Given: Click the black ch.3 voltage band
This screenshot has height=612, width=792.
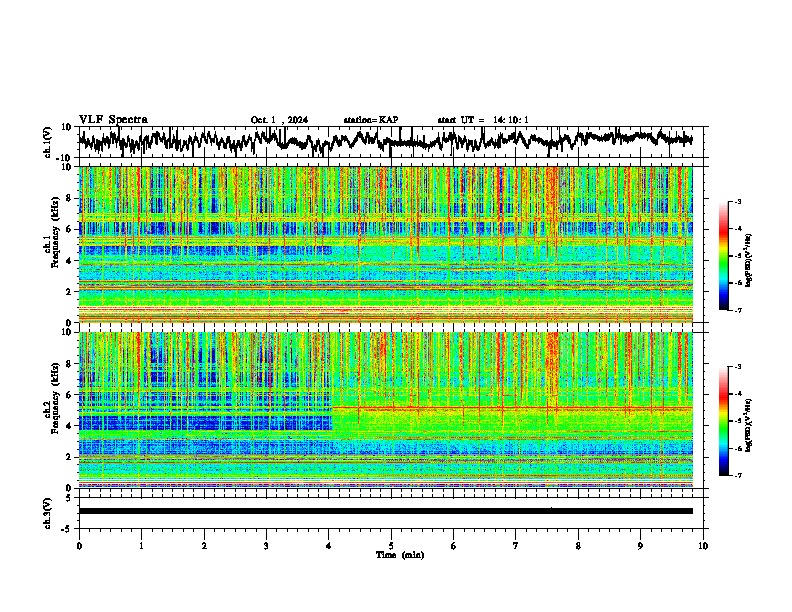Looking at the screenshot, I should [x=385, y=511].
